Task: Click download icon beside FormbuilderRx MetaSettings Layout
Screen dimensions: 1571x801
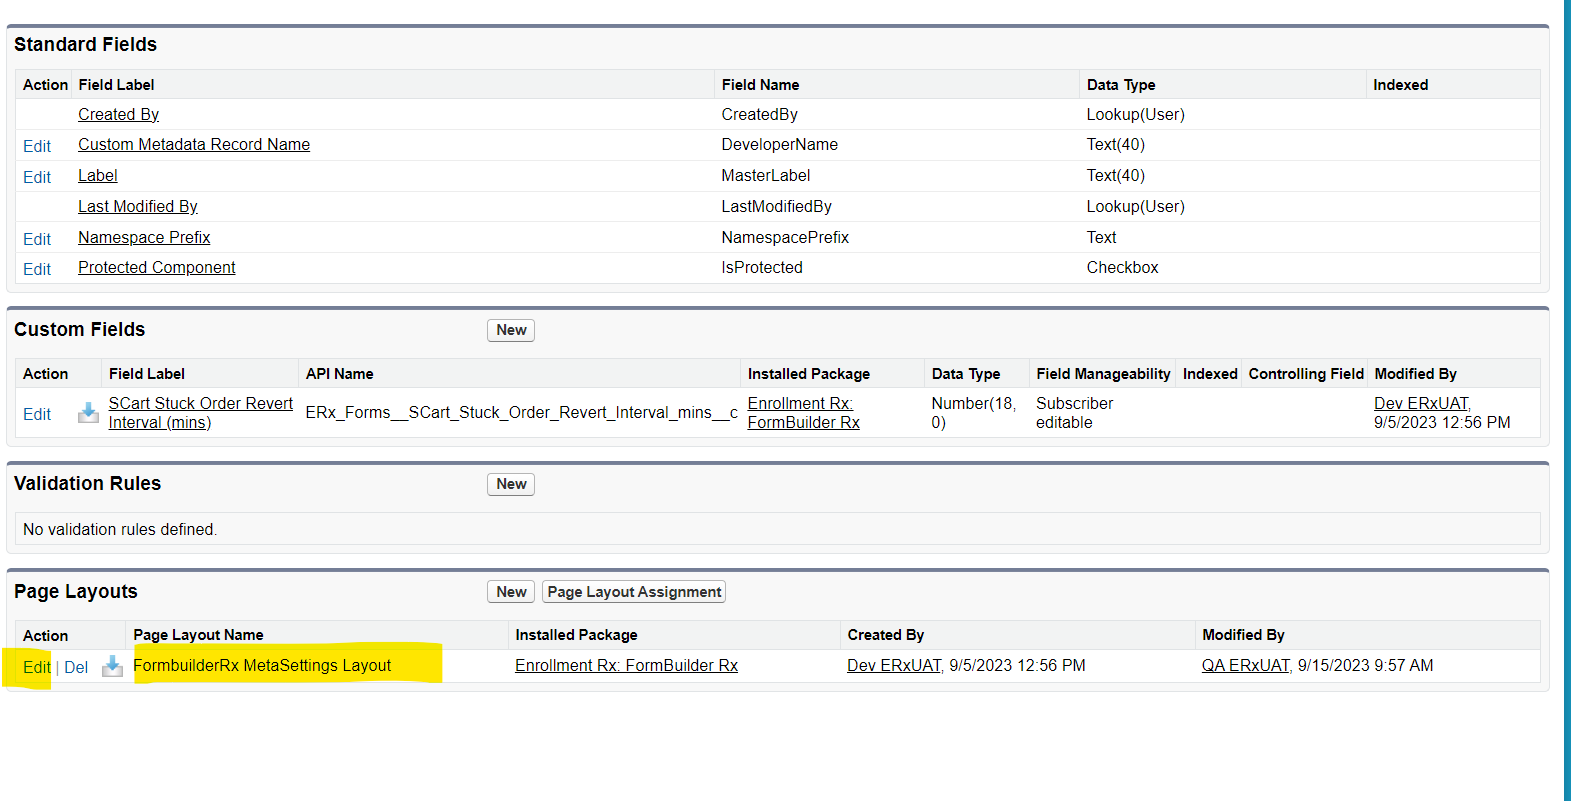Action: (112, 667)
